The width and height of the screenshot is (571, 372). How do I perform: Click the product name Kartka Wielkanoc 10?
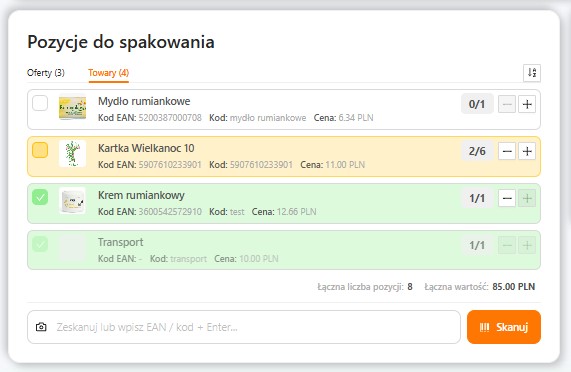click(146, 148)
